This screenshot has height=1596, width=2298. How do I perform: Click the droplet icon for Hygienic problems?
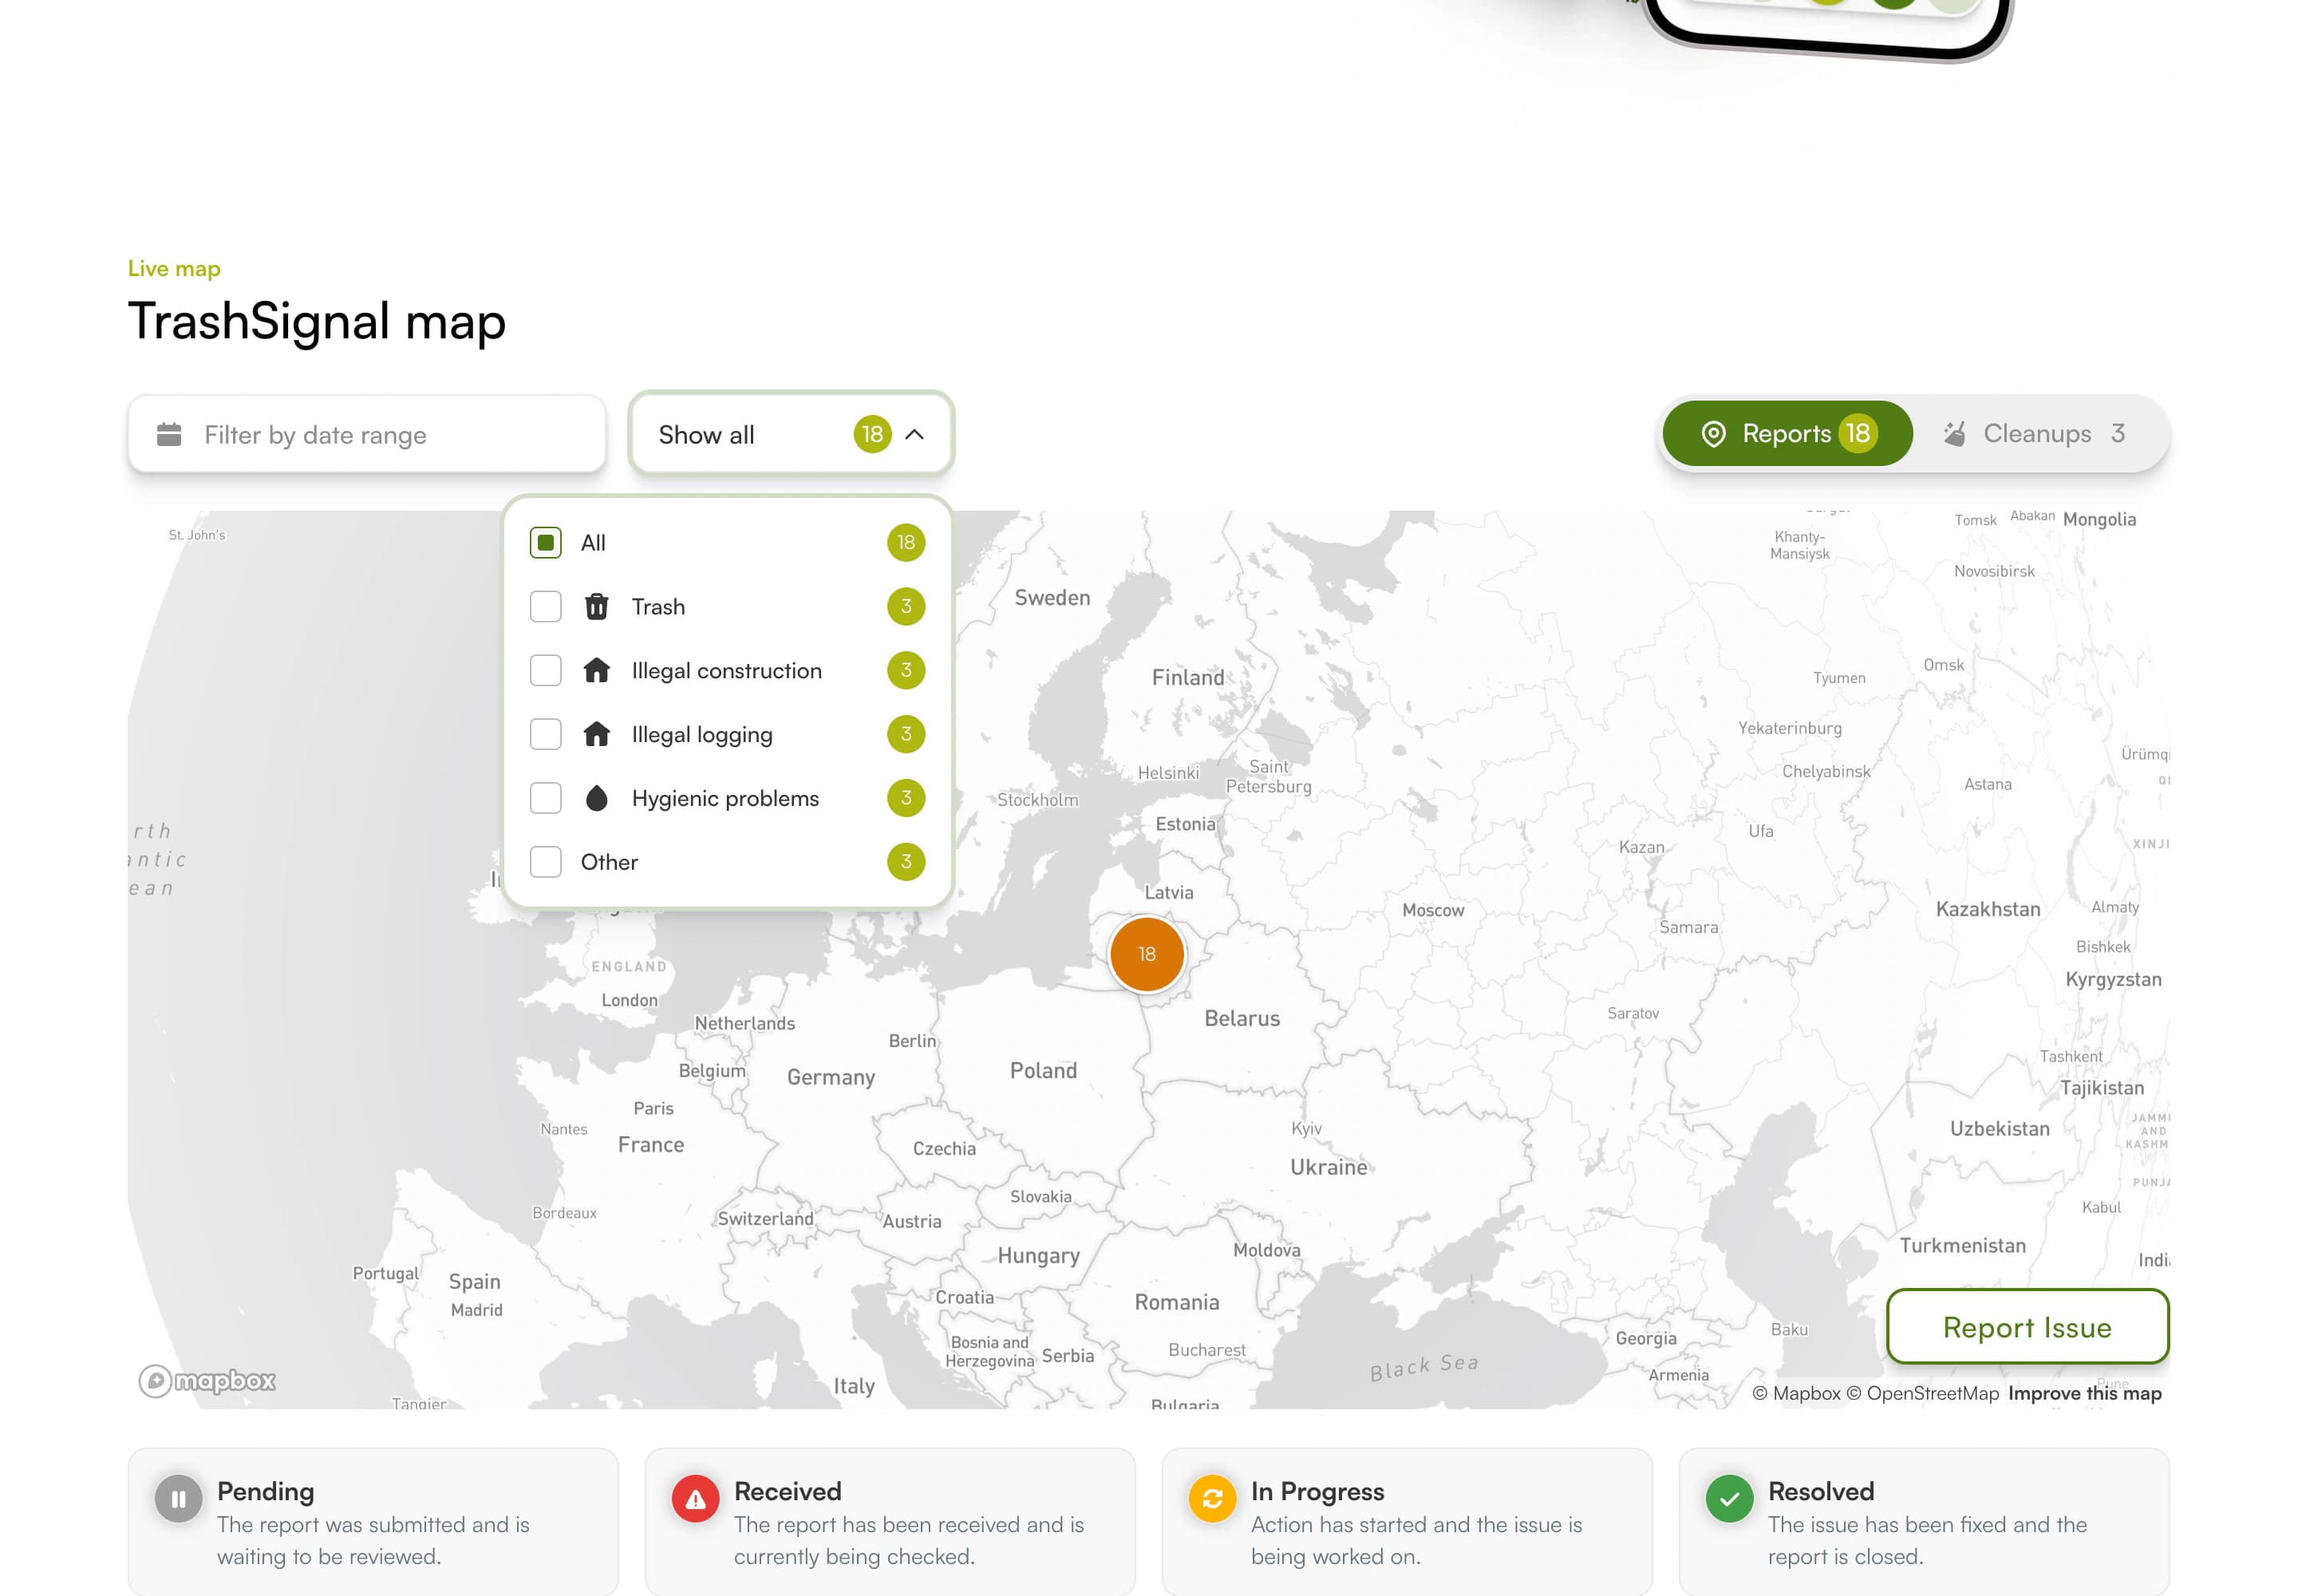(x=596, y=798)
